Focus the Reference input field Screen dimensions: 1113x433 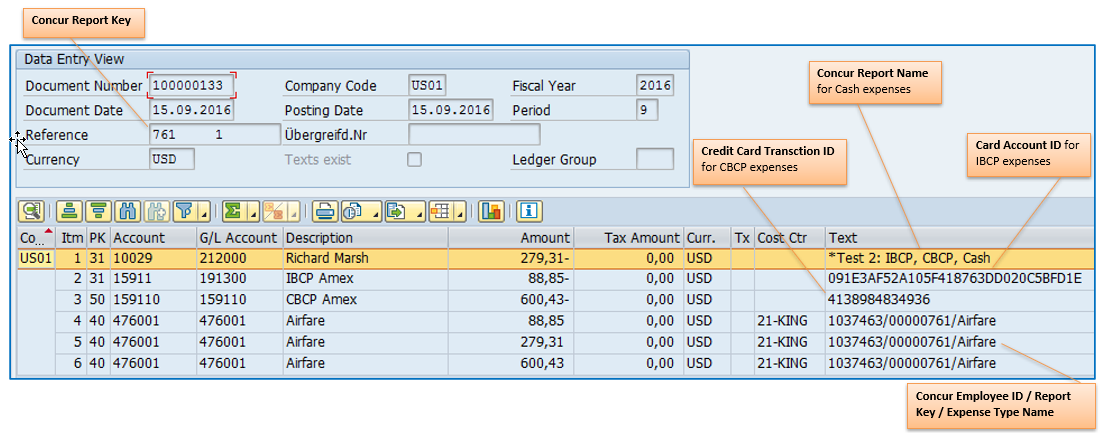pos(214,134)
